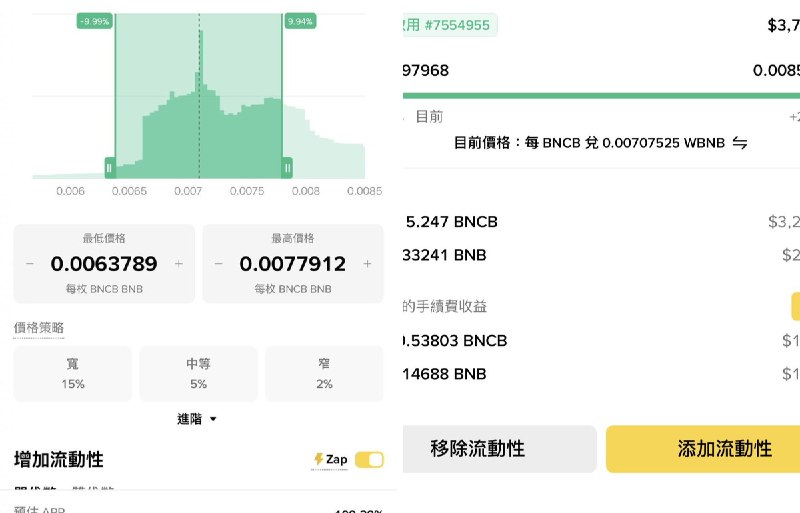800x513 pixels.
Task: Click the 0.0085 axis label on chart
Action: (x=364, y=191)
